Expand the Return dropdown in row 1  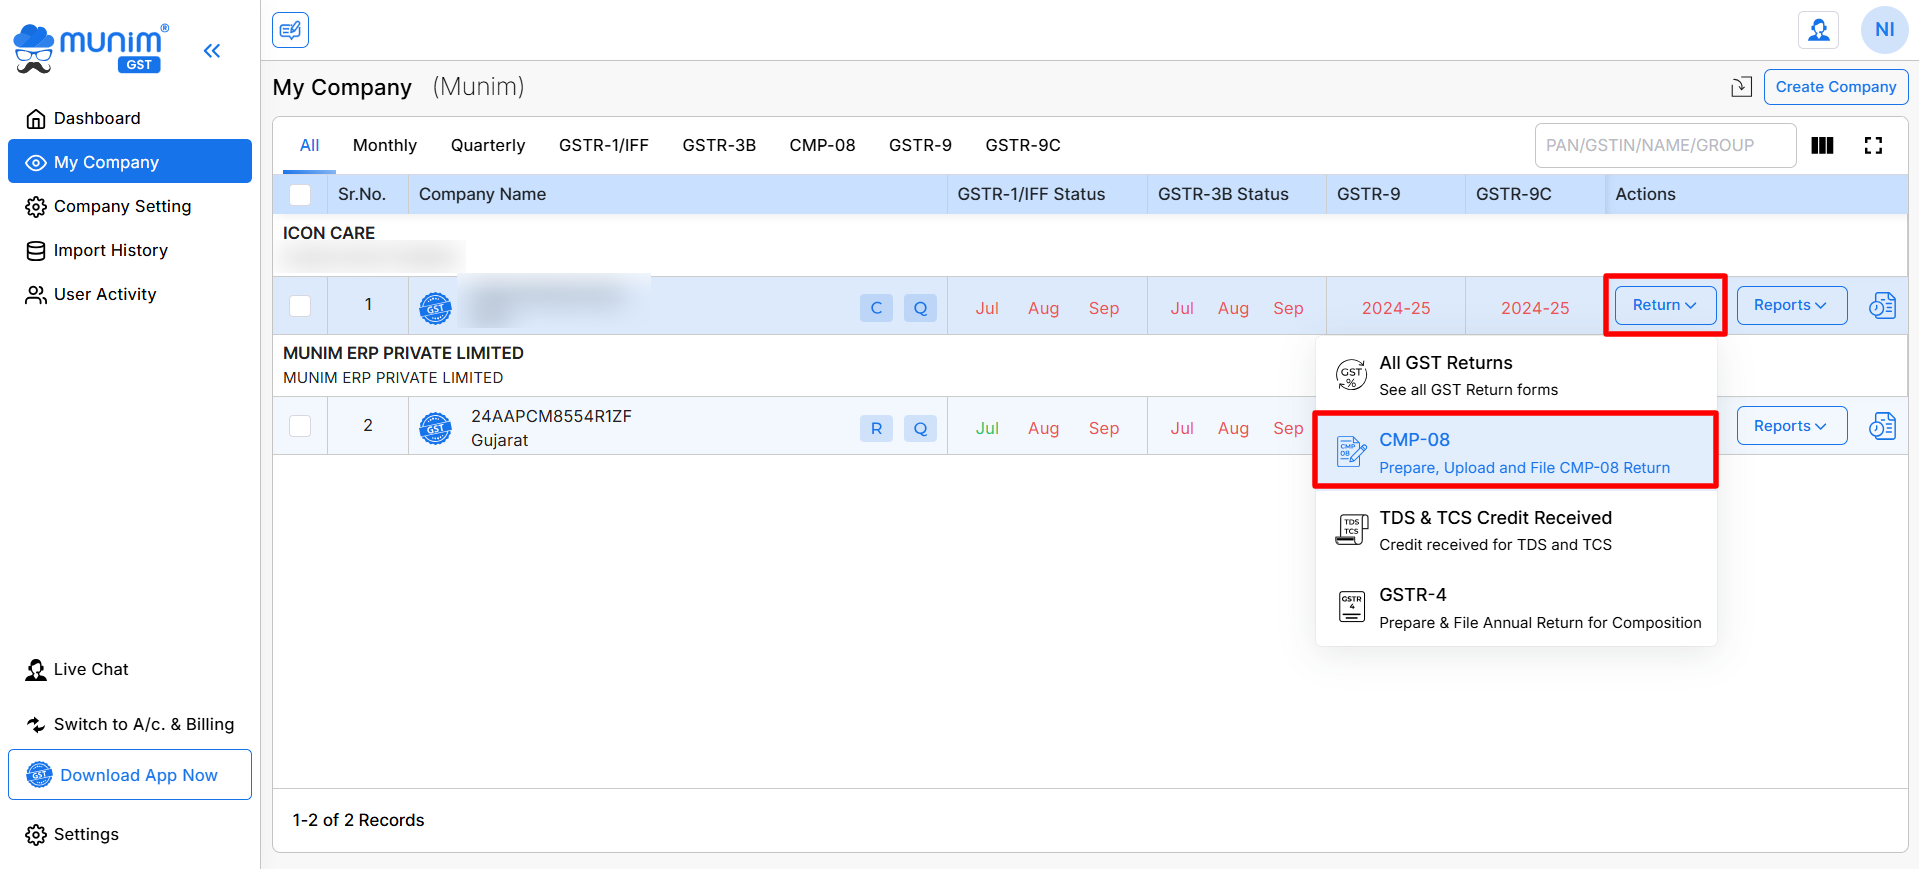1664,305
